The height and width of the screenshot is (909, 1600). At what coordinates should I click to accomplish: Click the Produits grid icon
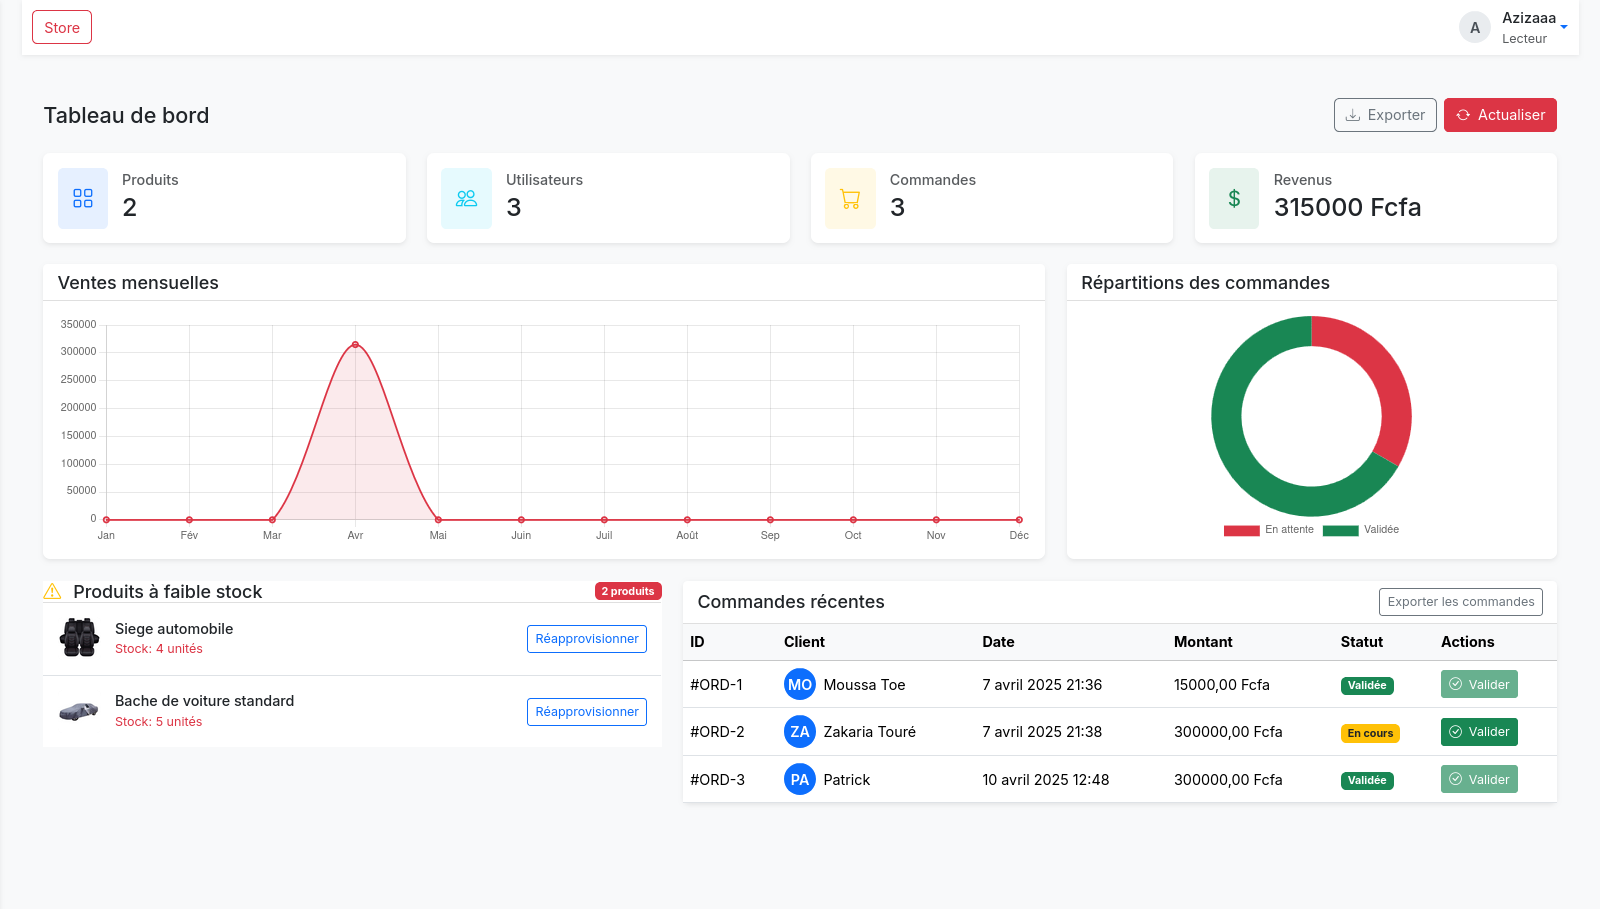[x=83, y=199]
